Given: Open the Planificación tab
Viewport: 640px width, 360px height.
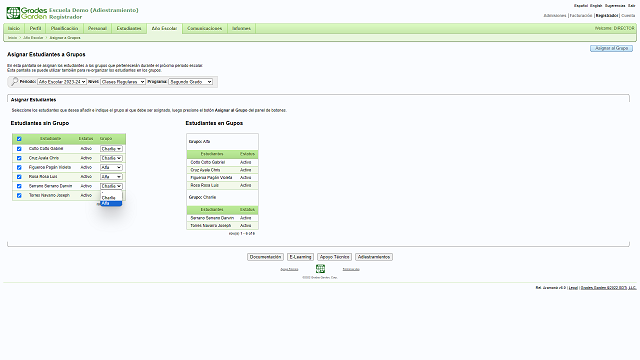Looking at the screenshot, I should pyautogui.click(x=64, y=29).
